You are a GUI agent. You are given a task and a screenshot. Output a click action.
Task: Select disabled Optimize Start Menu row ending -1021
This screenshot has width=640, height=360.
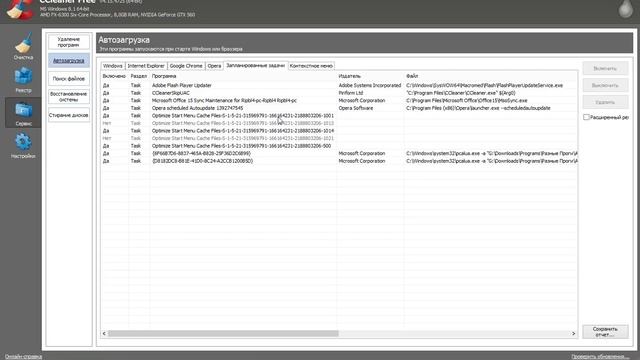click(x=339, y=138)
